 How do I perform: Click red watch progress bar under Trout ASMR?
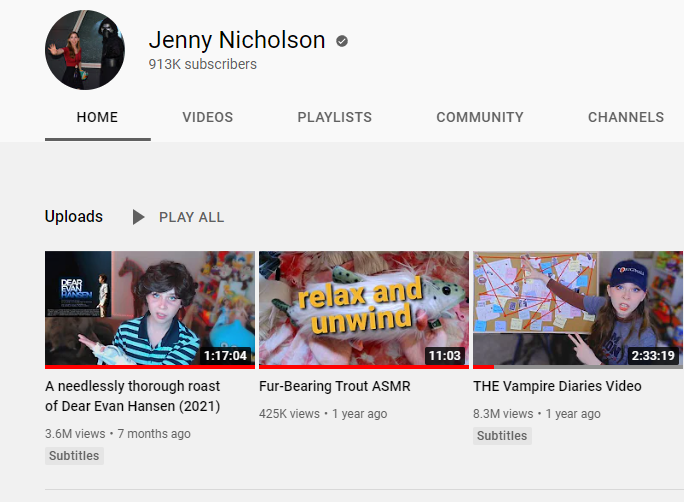pyautogui.click(x=364, y=367)
